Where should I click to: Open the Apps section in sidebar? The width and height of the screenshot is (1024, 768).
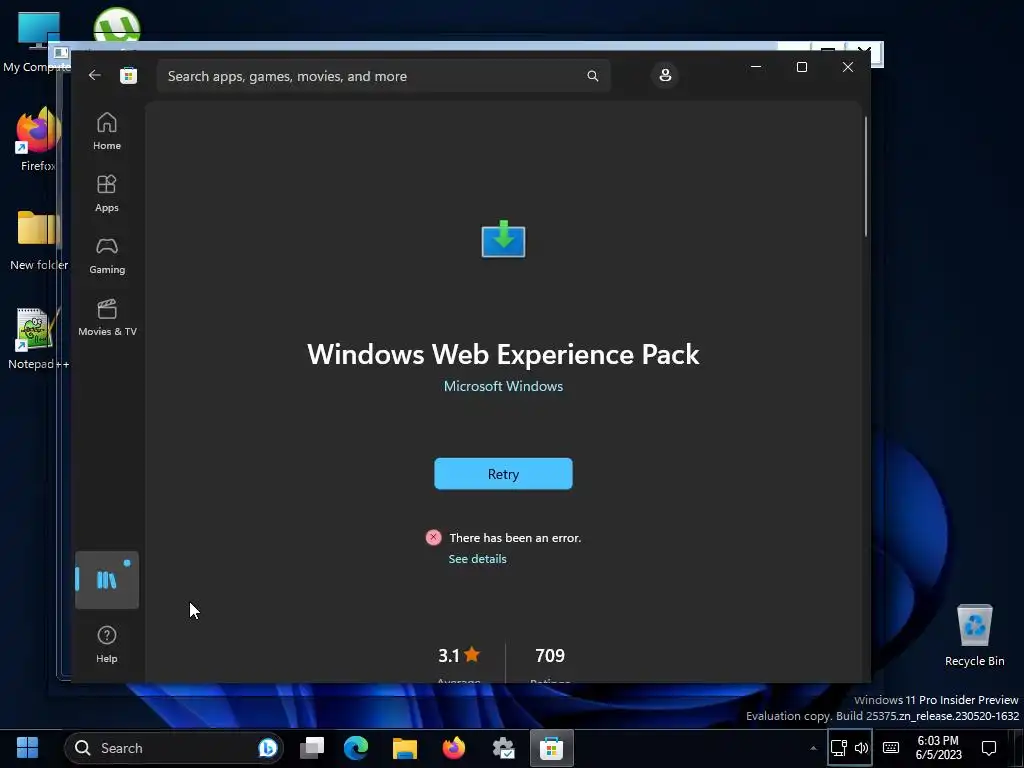click(x=107, y=193)
